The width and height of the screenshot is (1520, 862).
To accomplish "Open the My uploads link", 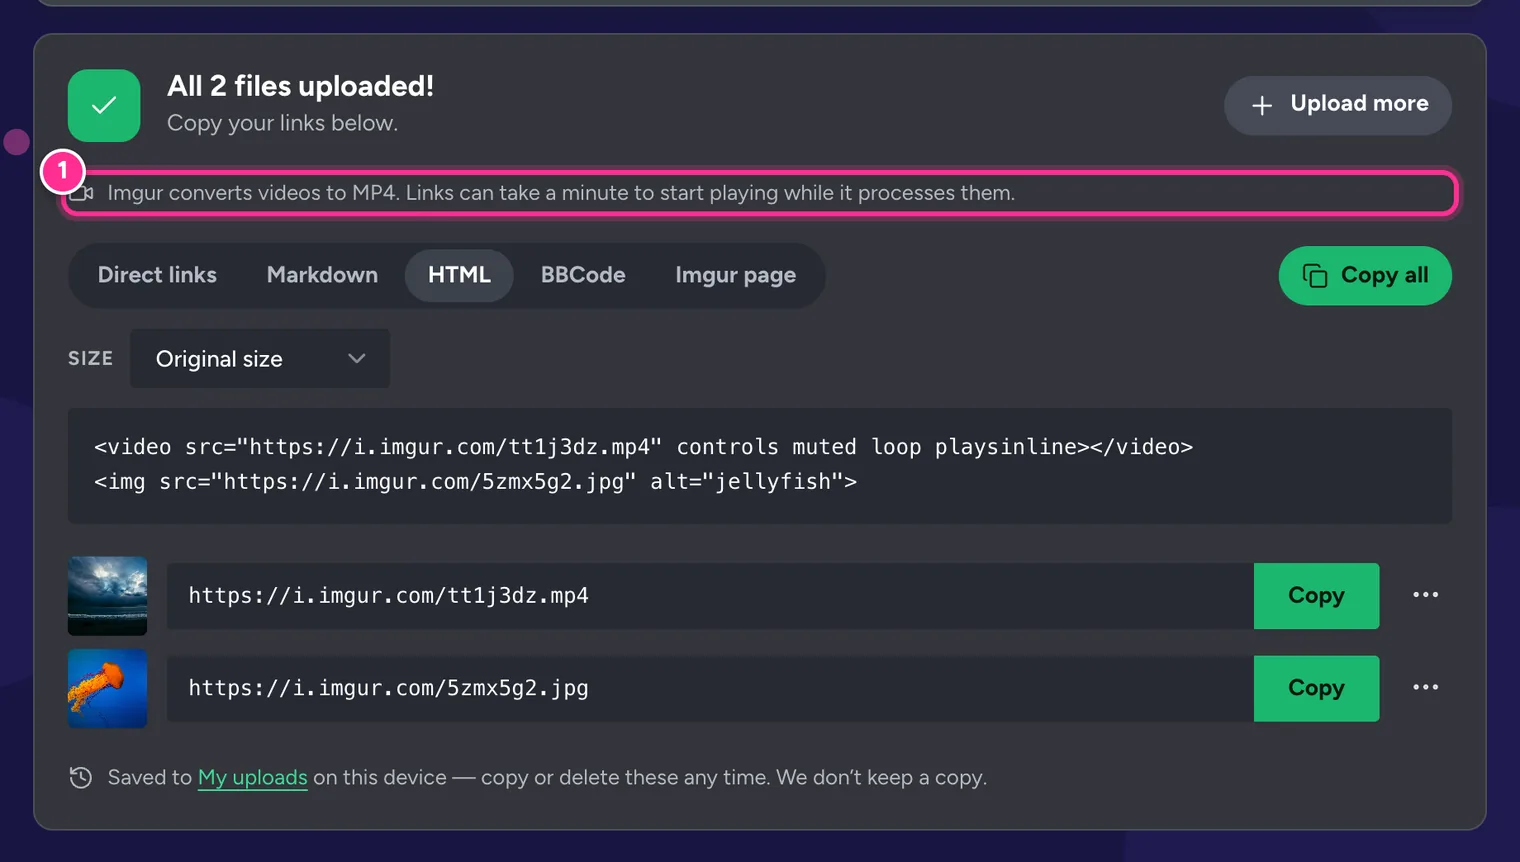I will (x=253, y=778).
